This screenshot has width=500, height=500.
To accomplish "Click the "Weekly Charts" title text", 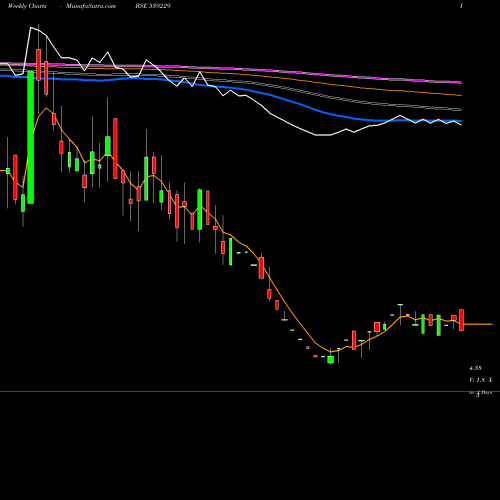I will [x=27, y=6].
